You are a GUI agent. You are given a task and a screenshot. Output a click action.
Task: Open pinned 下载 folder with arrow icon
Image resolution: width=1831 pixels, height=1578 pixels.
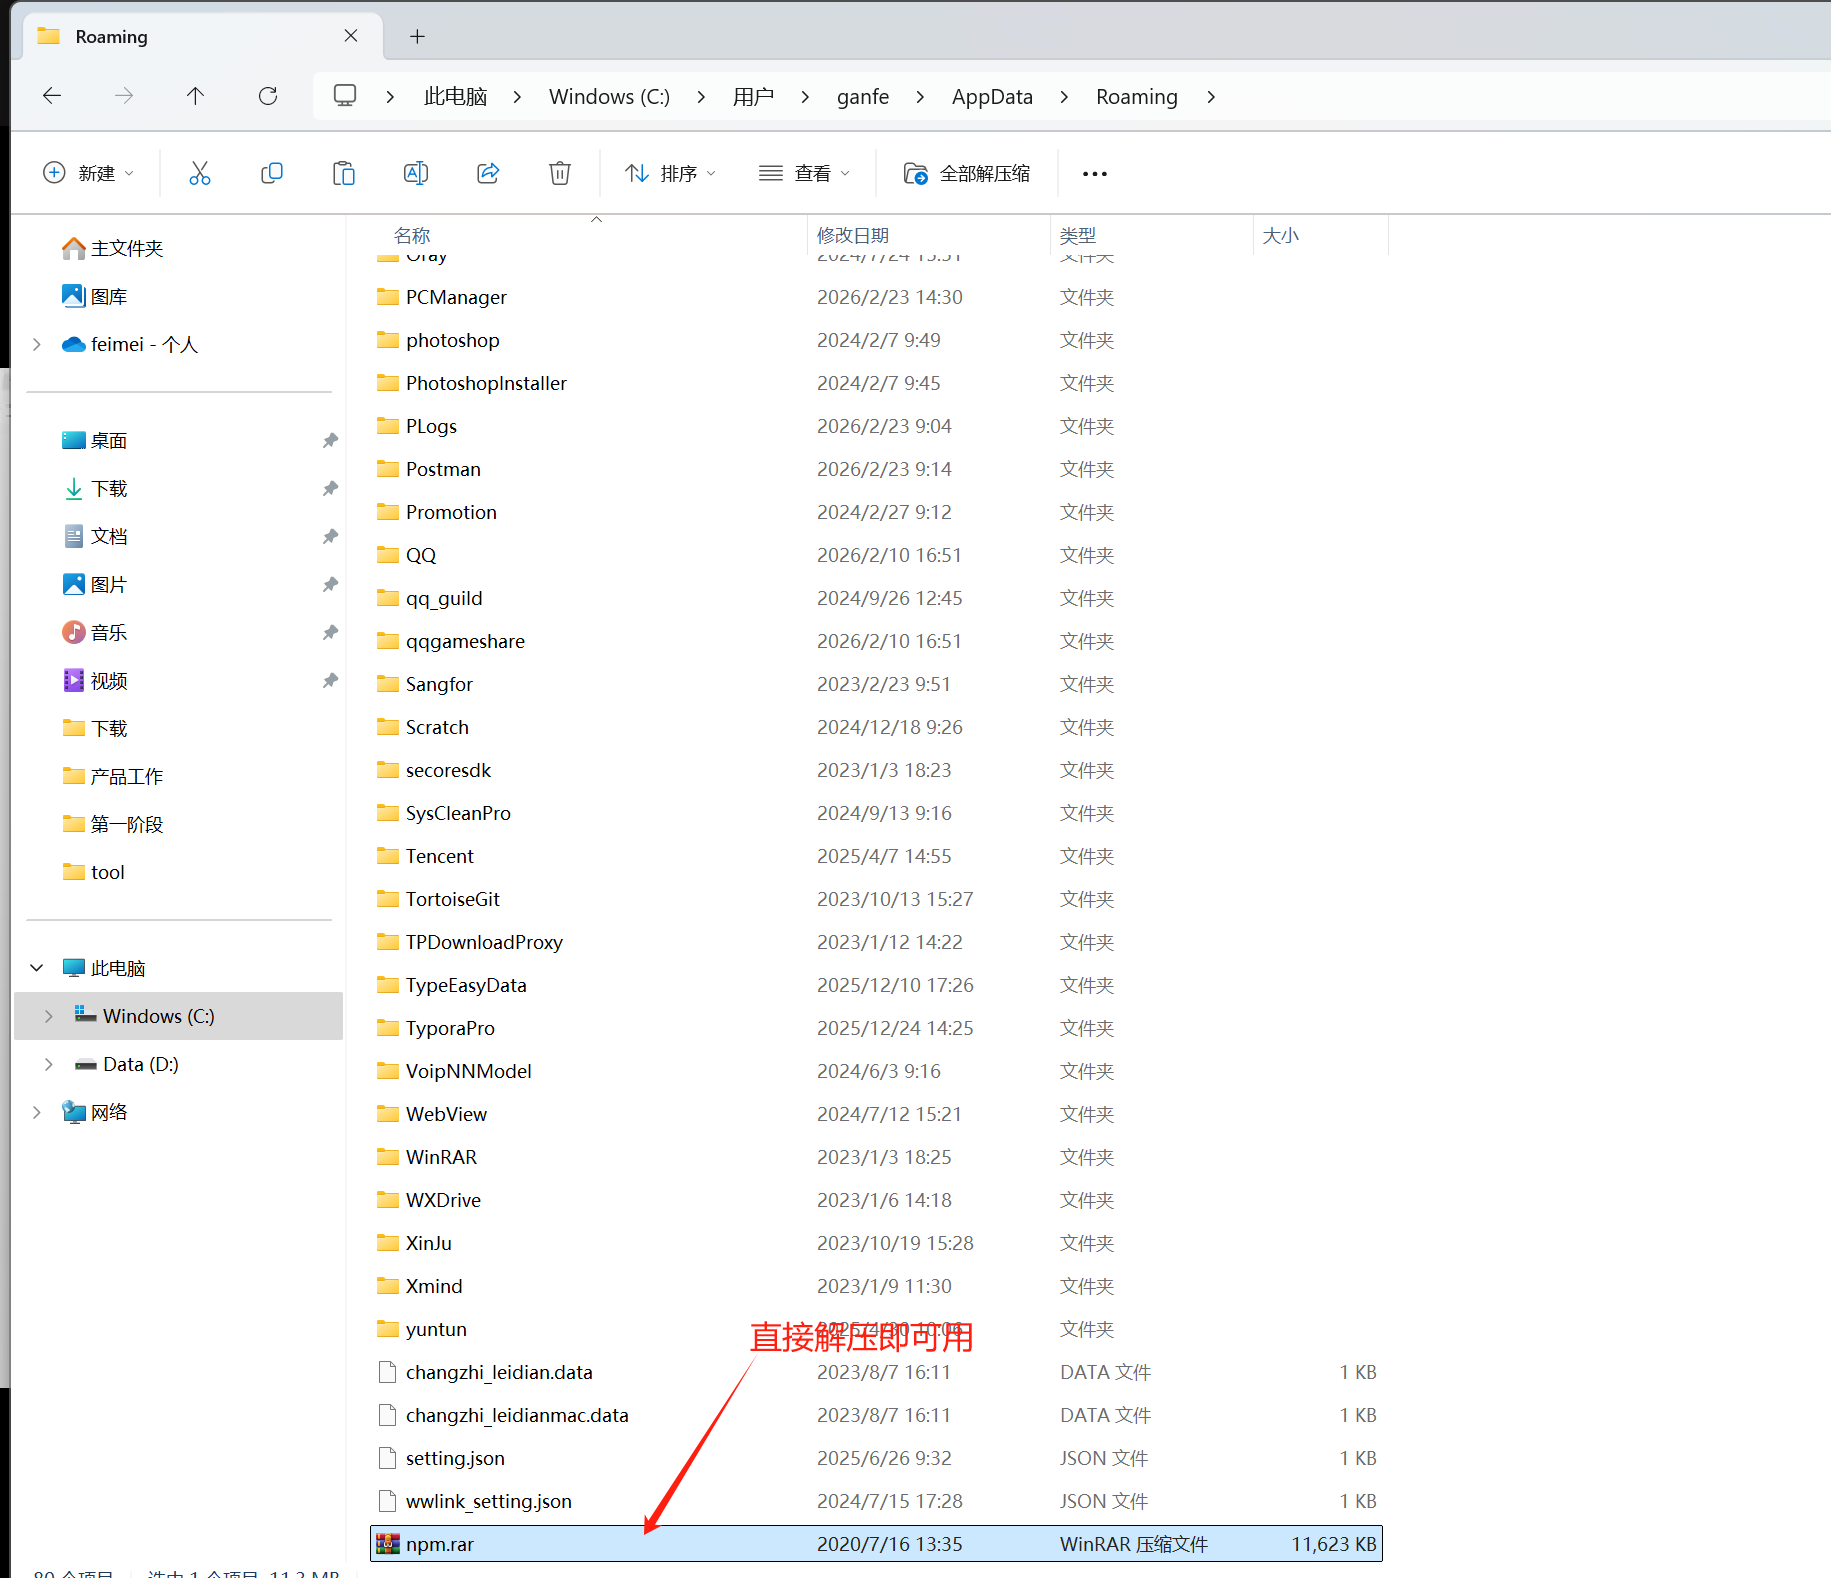(x=95, y=488)
